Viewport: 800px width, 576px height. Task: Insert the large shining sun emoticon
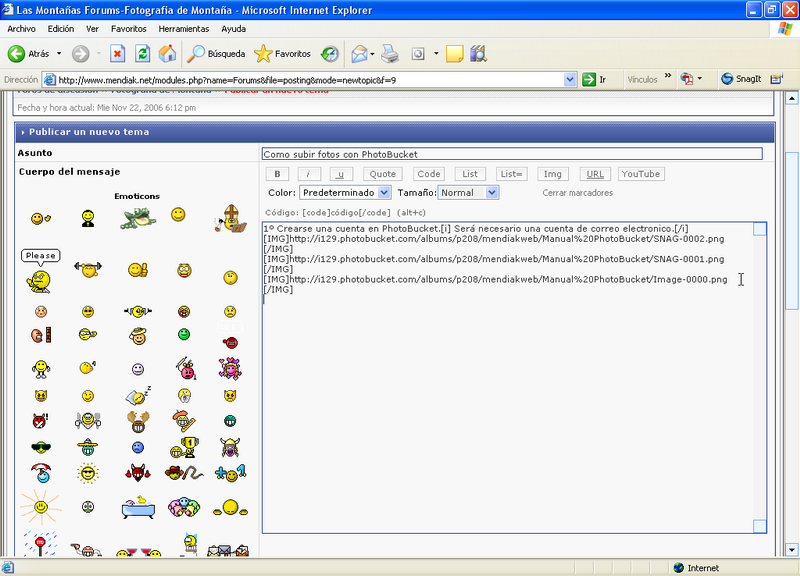point(41,507)
